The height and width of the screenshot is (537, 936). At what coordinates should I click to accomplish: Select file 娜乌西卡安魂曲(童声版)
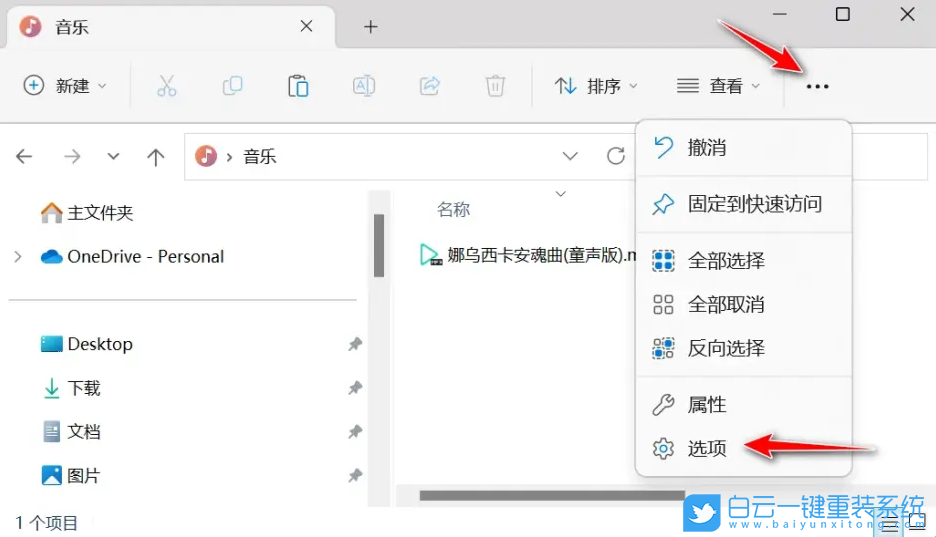coord(528,255)
